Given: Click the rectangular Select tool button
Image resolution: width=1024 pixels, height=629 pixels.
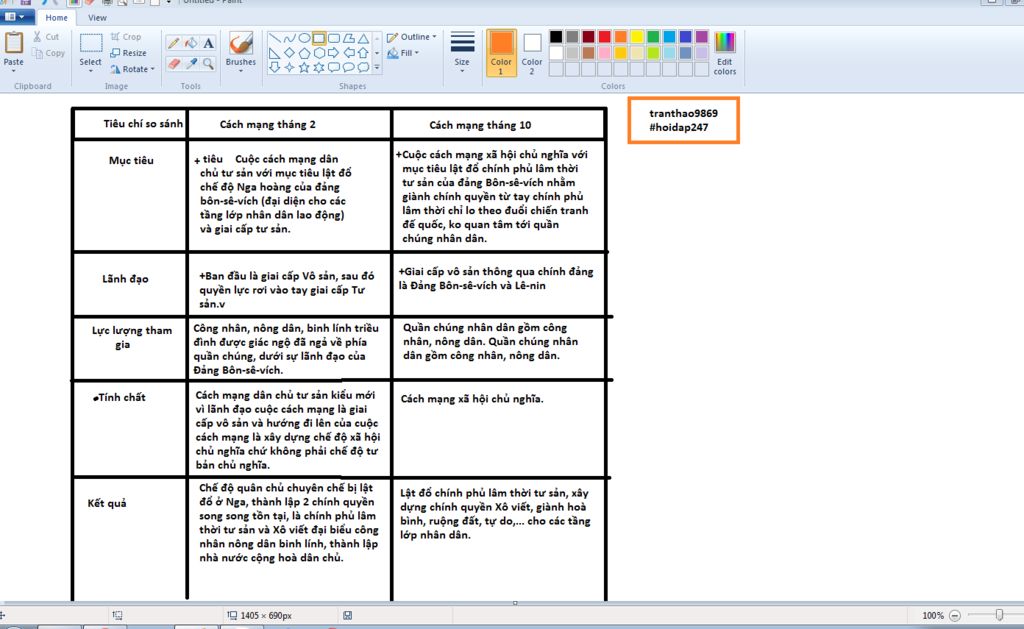Looking at the screenshot, I should coord(90,48).
